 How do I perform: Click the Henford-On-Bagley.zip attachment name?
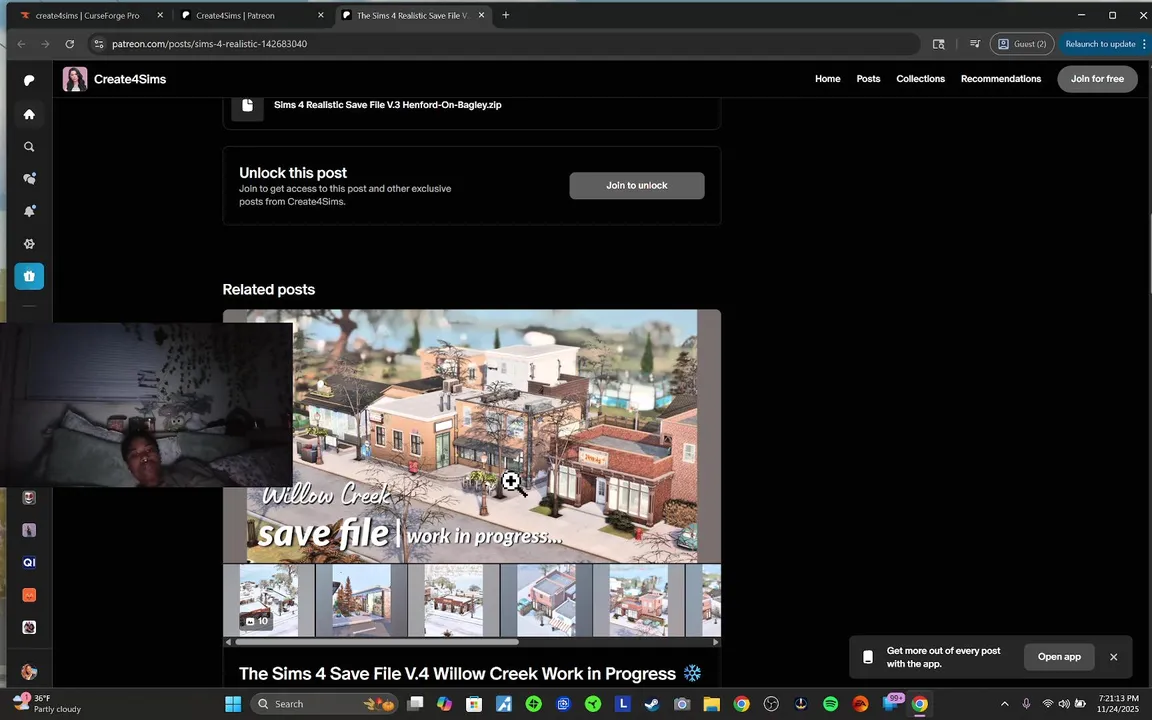click(387, 105)
